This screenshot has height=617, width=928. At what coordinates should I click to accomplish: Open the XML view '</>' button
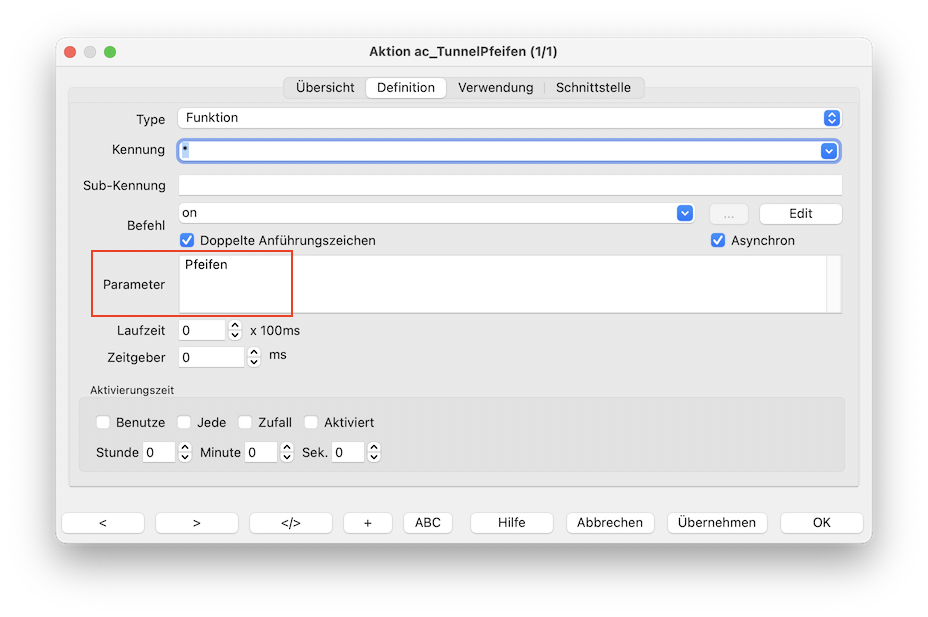pyautogui.click(x=290, y=523)
